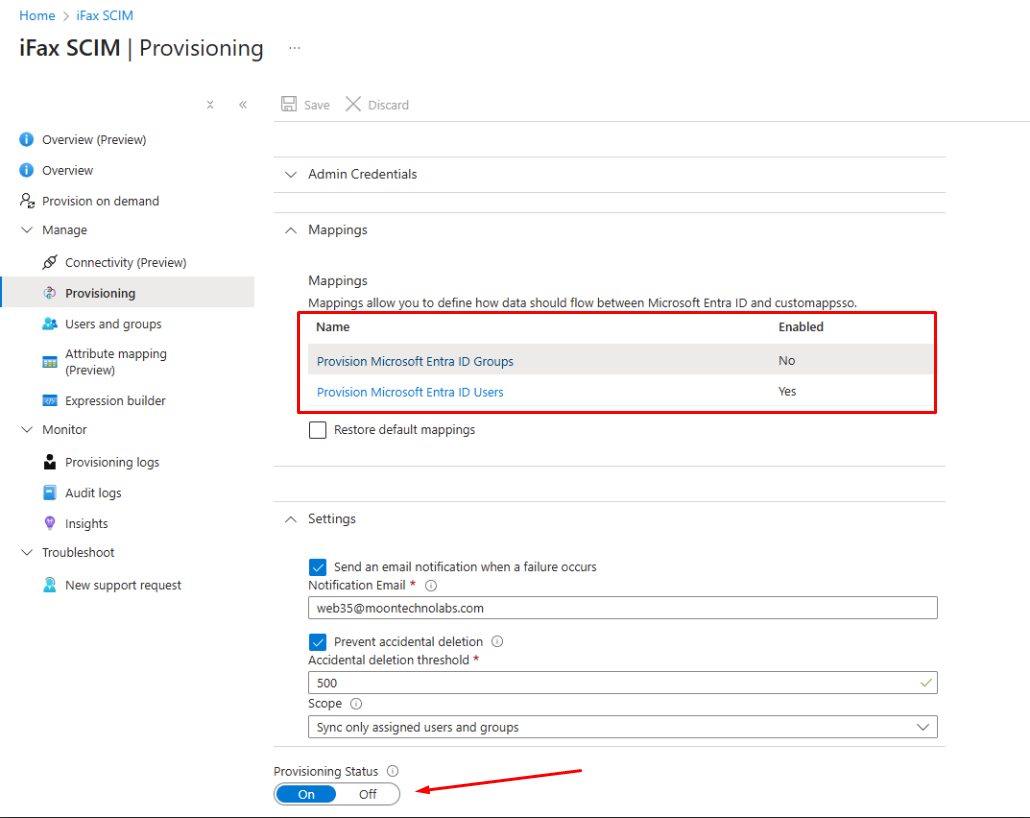Uncheck Send an email notification checkbox

[x=318, y=566]
